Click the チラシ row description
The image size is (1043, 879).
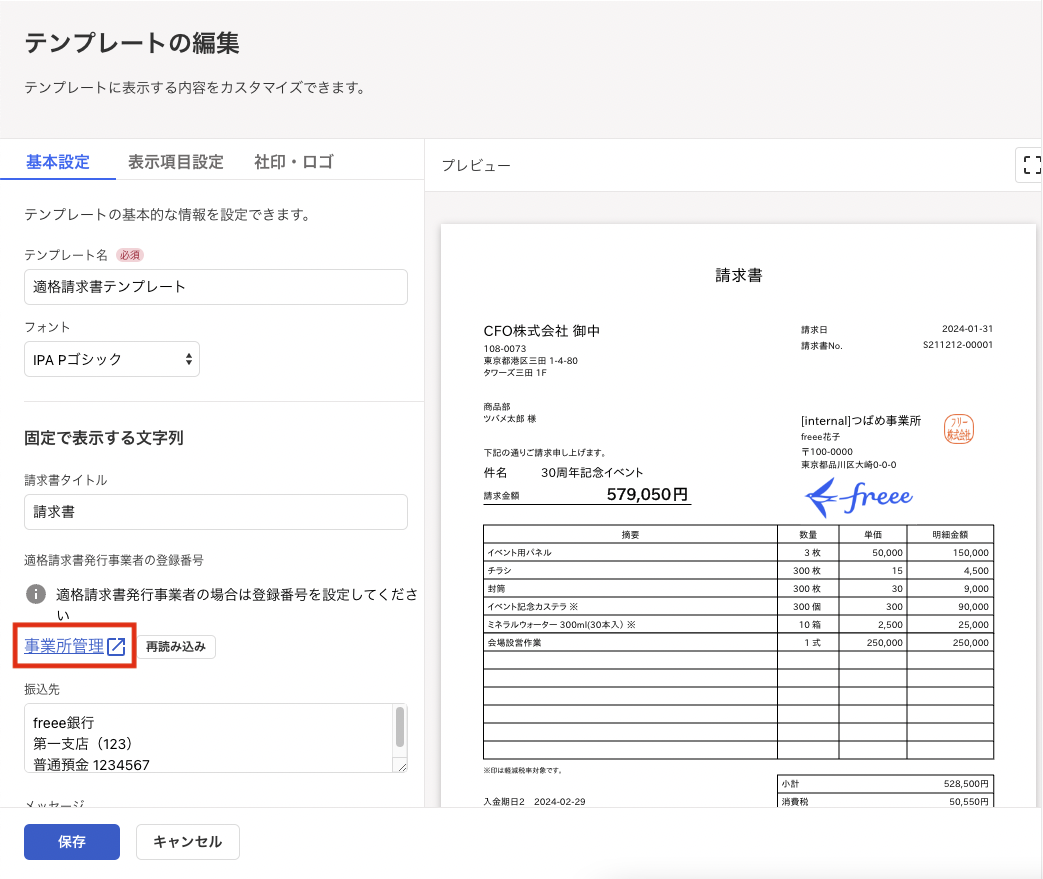point(499,570)
